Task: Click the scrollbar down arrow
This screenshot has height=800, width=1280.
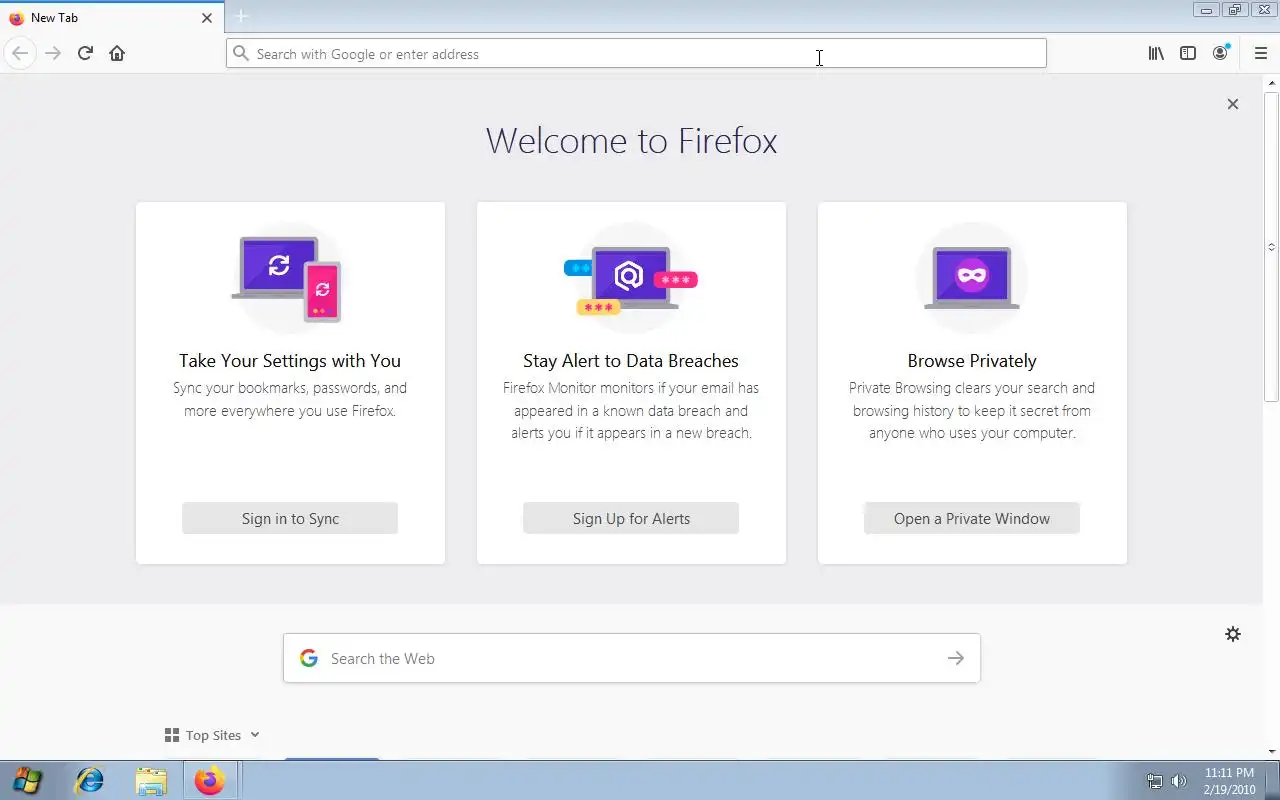Action: 1272,751
